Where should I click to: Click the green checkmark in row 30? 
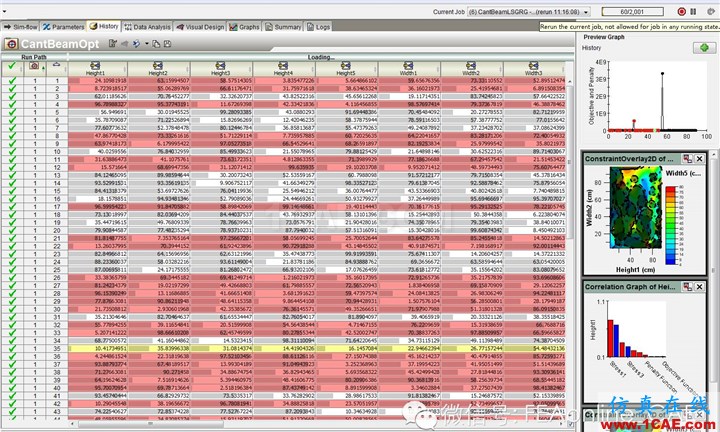point(12,309)
